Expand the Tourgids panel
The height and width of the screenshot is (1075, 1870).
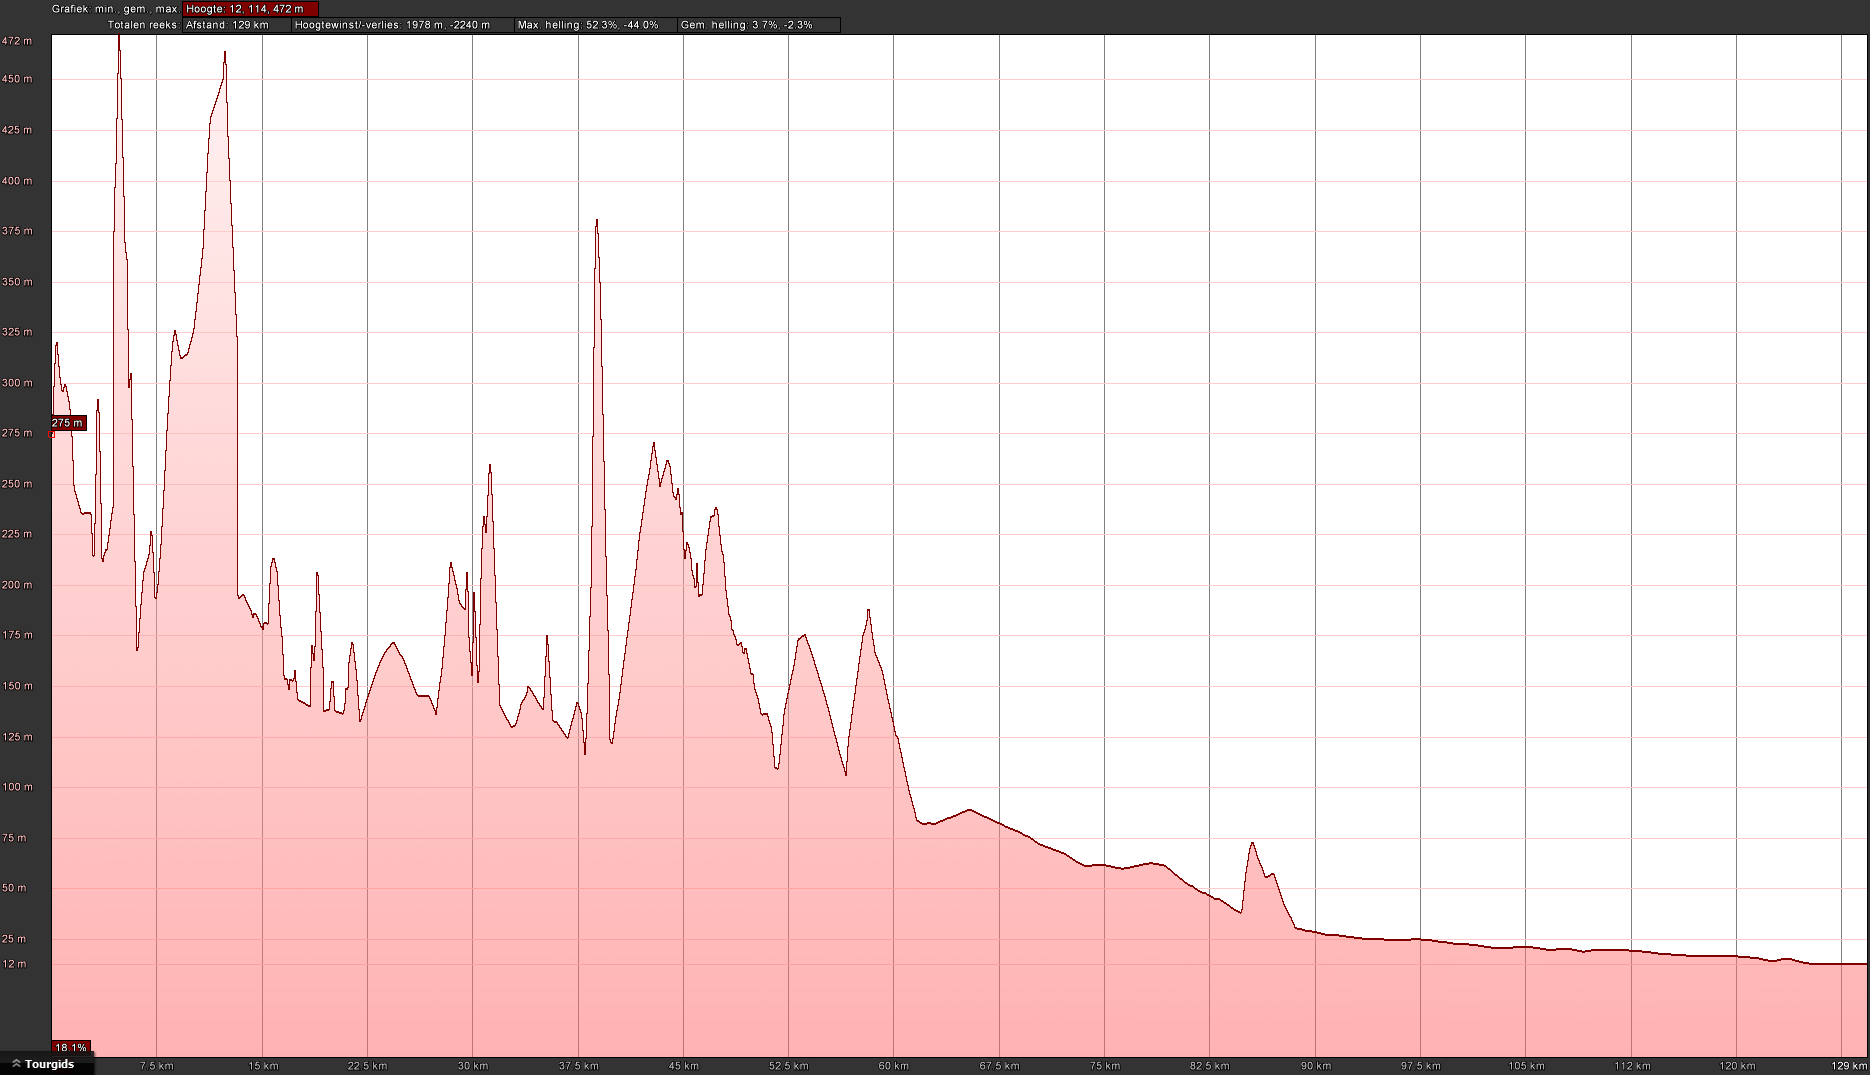pos(48,1064)
